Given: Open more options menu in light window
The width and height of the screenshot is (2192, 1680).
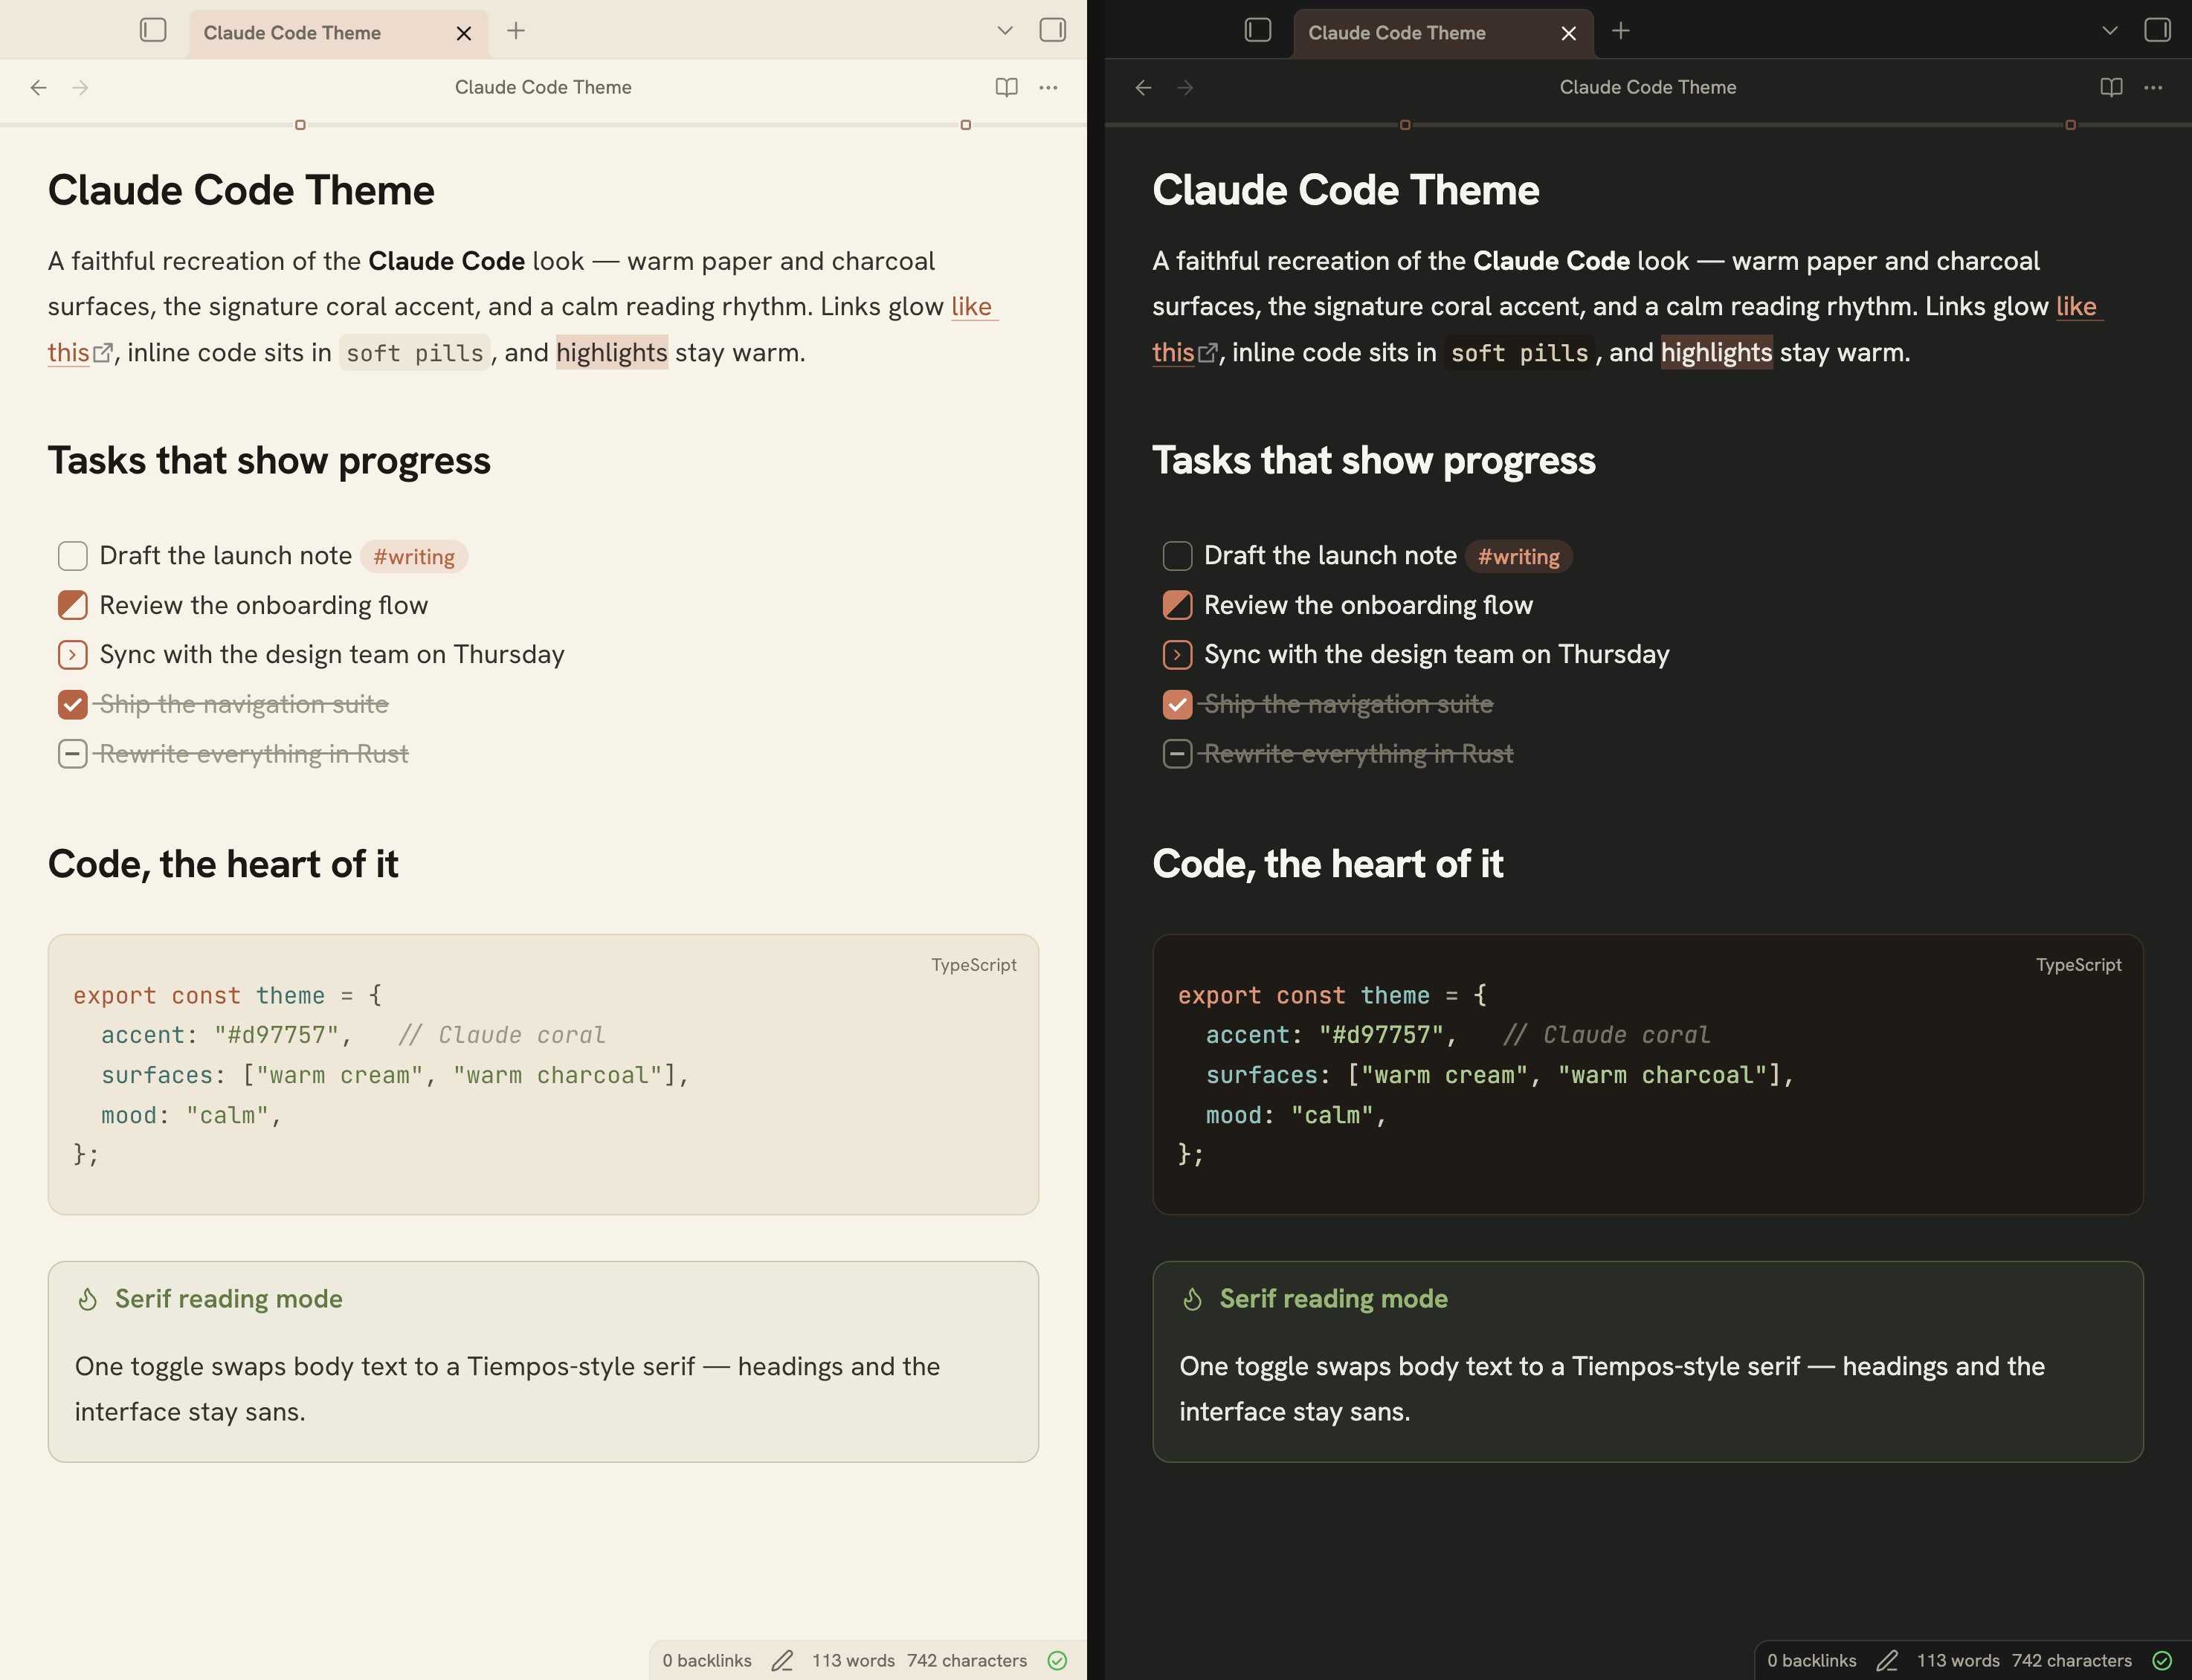Looking at the screenshot, I should pyautogui.click(x=1049, y=88).
